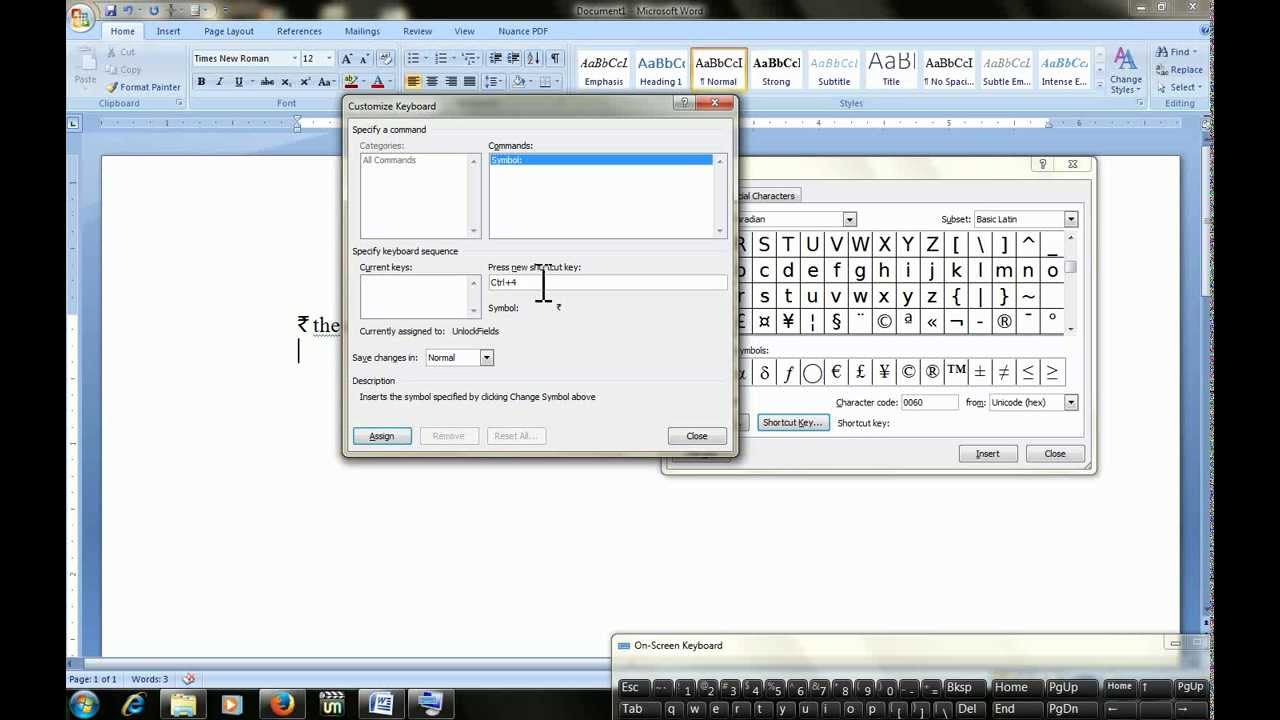1280x720 pixels.
Task: Open Internet Explorer from the taskbar
Action: [133, 704]
